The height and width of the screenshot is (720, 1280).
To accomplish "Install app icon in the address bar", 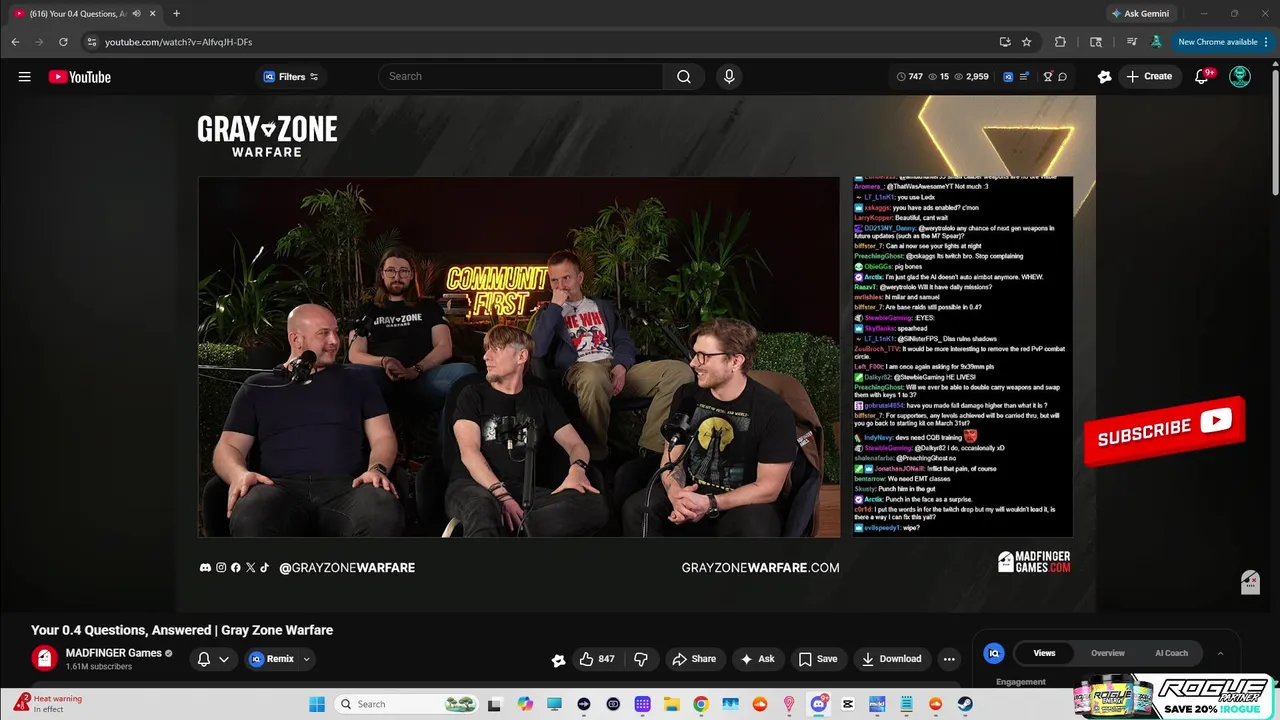I will coord(1005,42).
